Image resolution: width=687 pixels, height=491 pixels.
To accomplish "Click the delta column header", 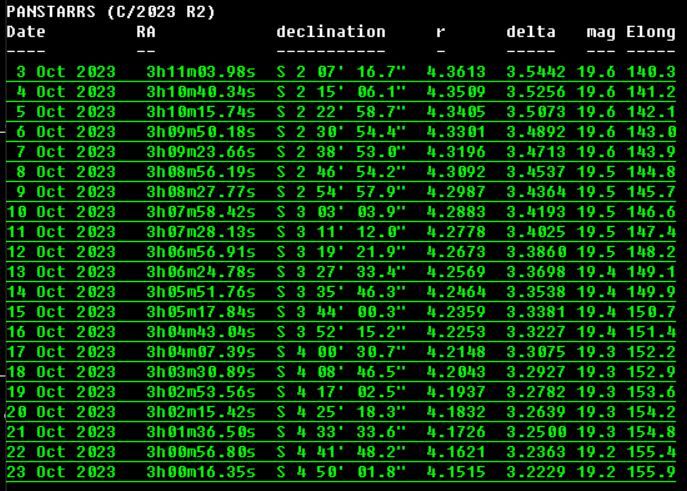I will (x=531, y=32).
